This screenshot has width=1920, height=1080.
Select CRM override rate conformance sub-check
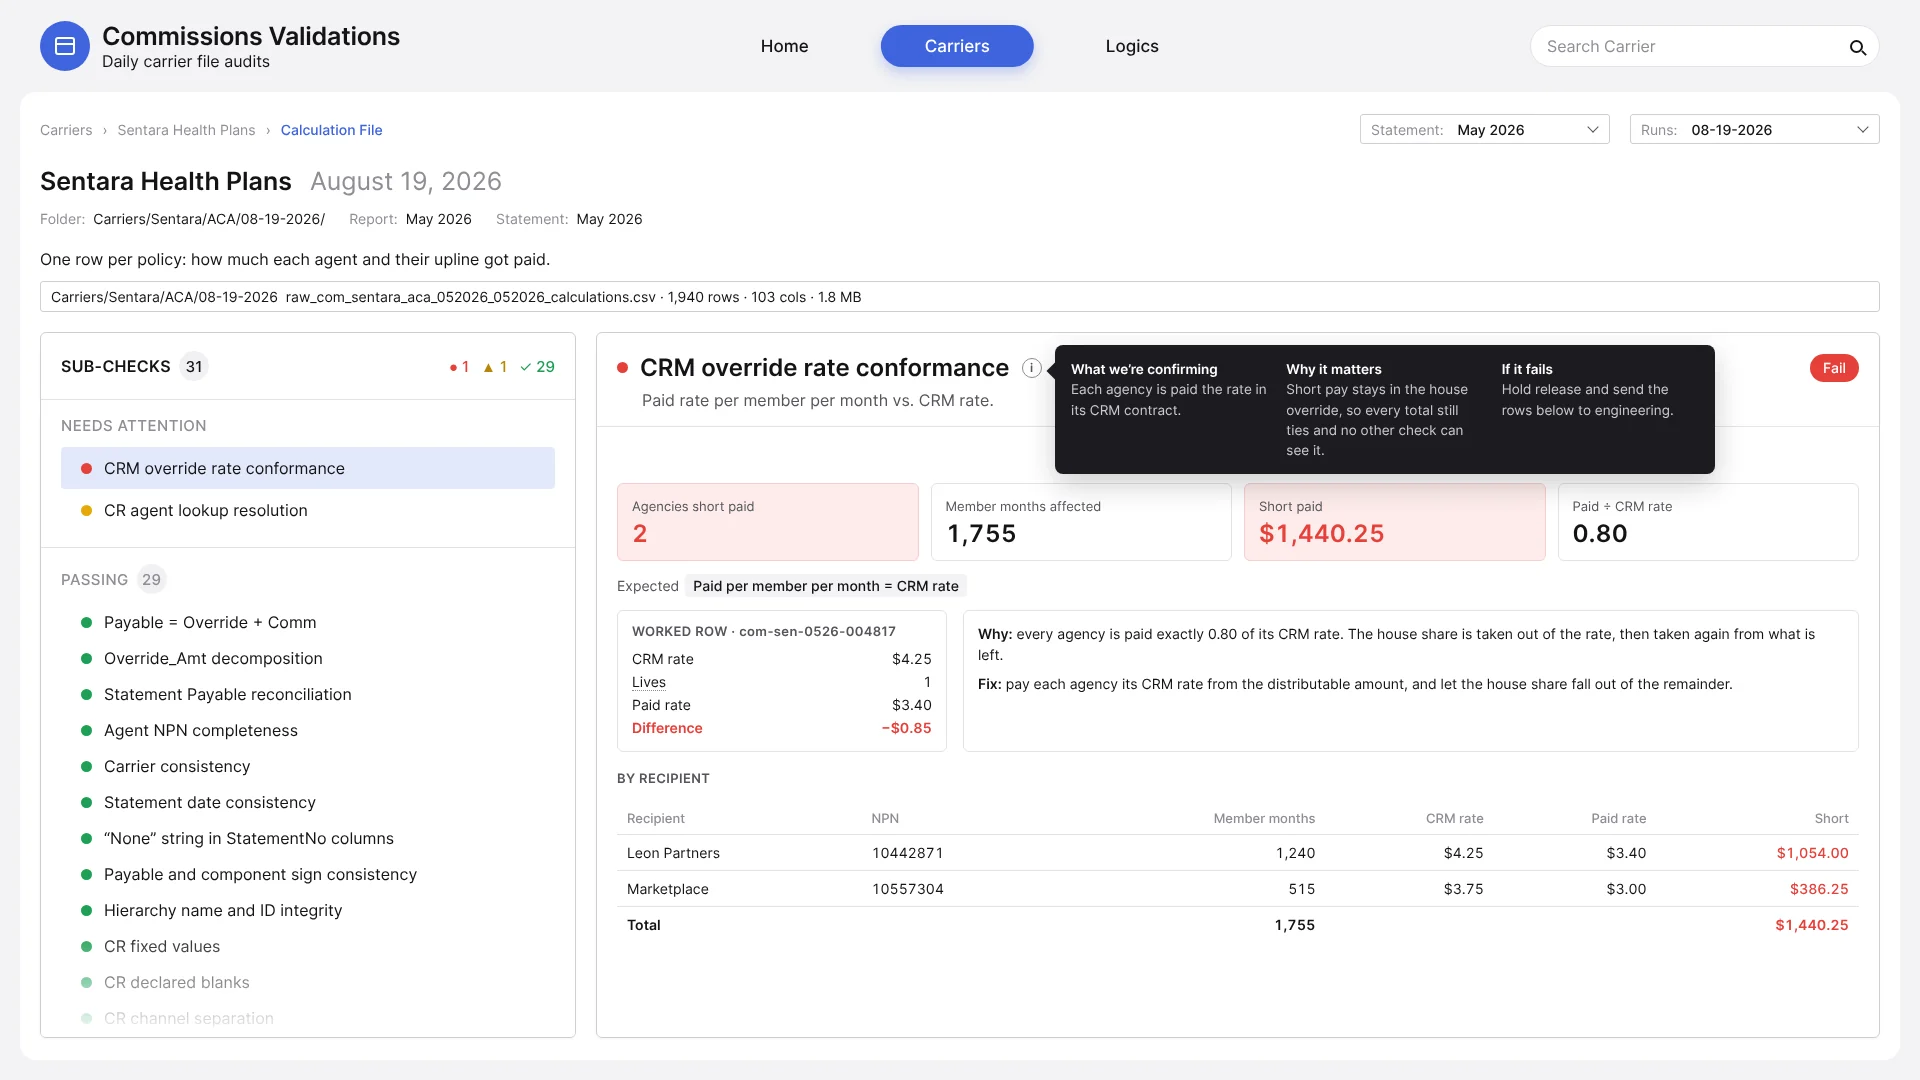(308, 468)
